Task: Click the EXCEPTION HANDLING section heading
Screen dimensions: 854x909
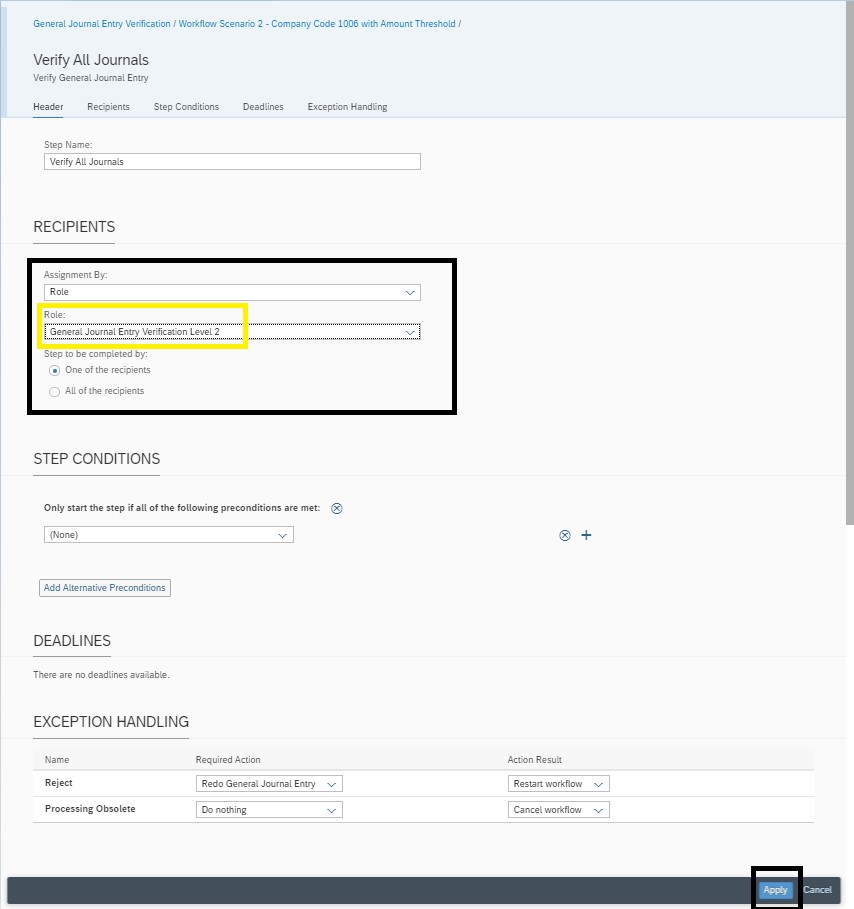Action: tap(111, 722)
